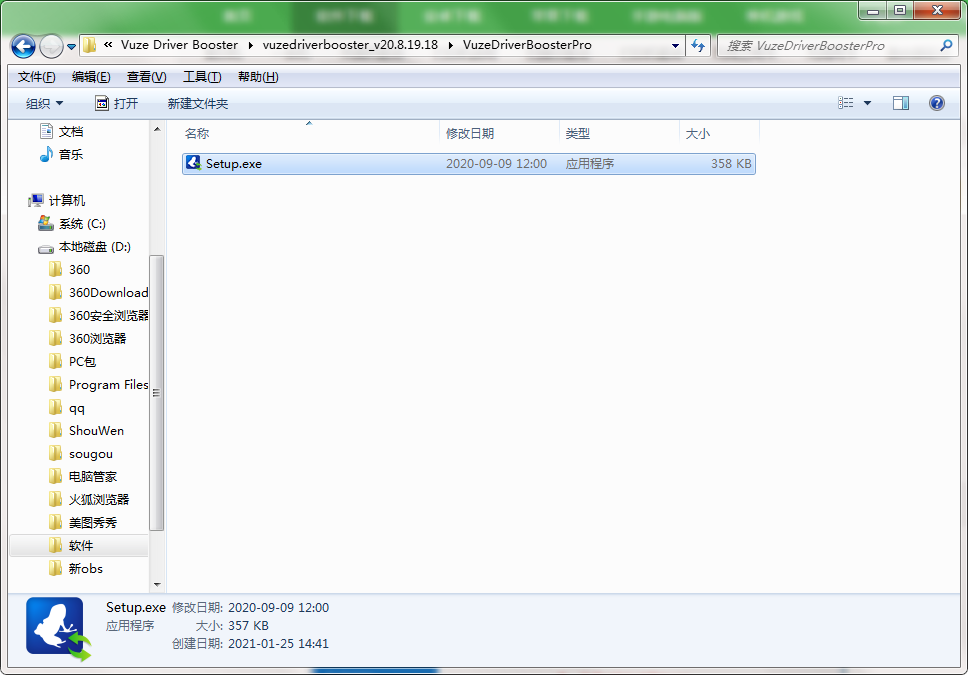The width and height of the screenshot is (968, 675).
Task: Open the 360Download folder
Action: coord(108,293)
